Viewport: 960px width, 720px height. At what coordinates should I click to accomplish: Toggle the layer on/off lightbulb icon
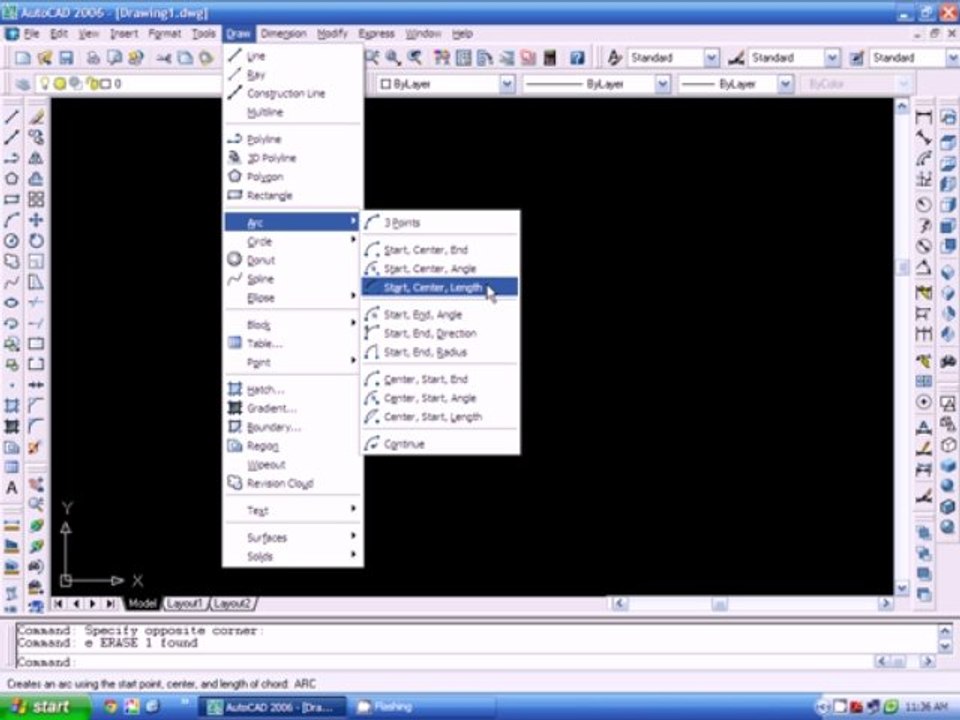click(x=44, y=83)
